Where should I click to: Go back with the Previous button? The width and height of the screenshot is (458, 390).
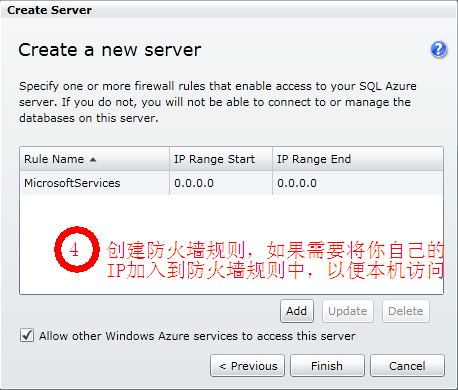pos(248,366)
